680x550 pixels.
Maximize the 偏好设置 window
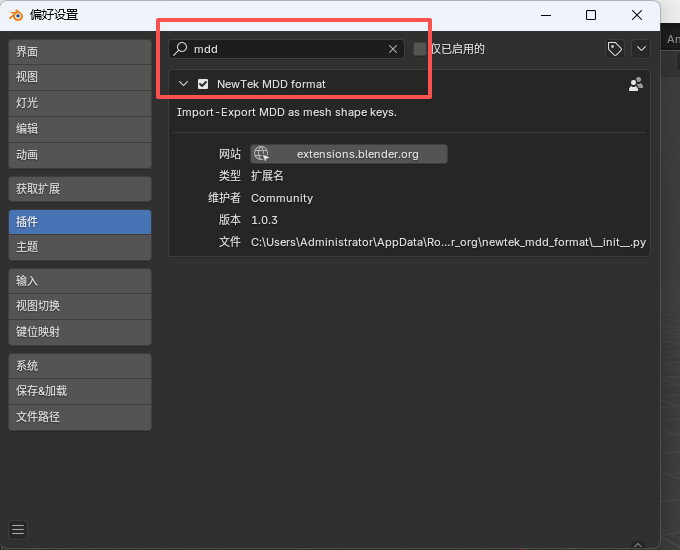coord(591,15)
